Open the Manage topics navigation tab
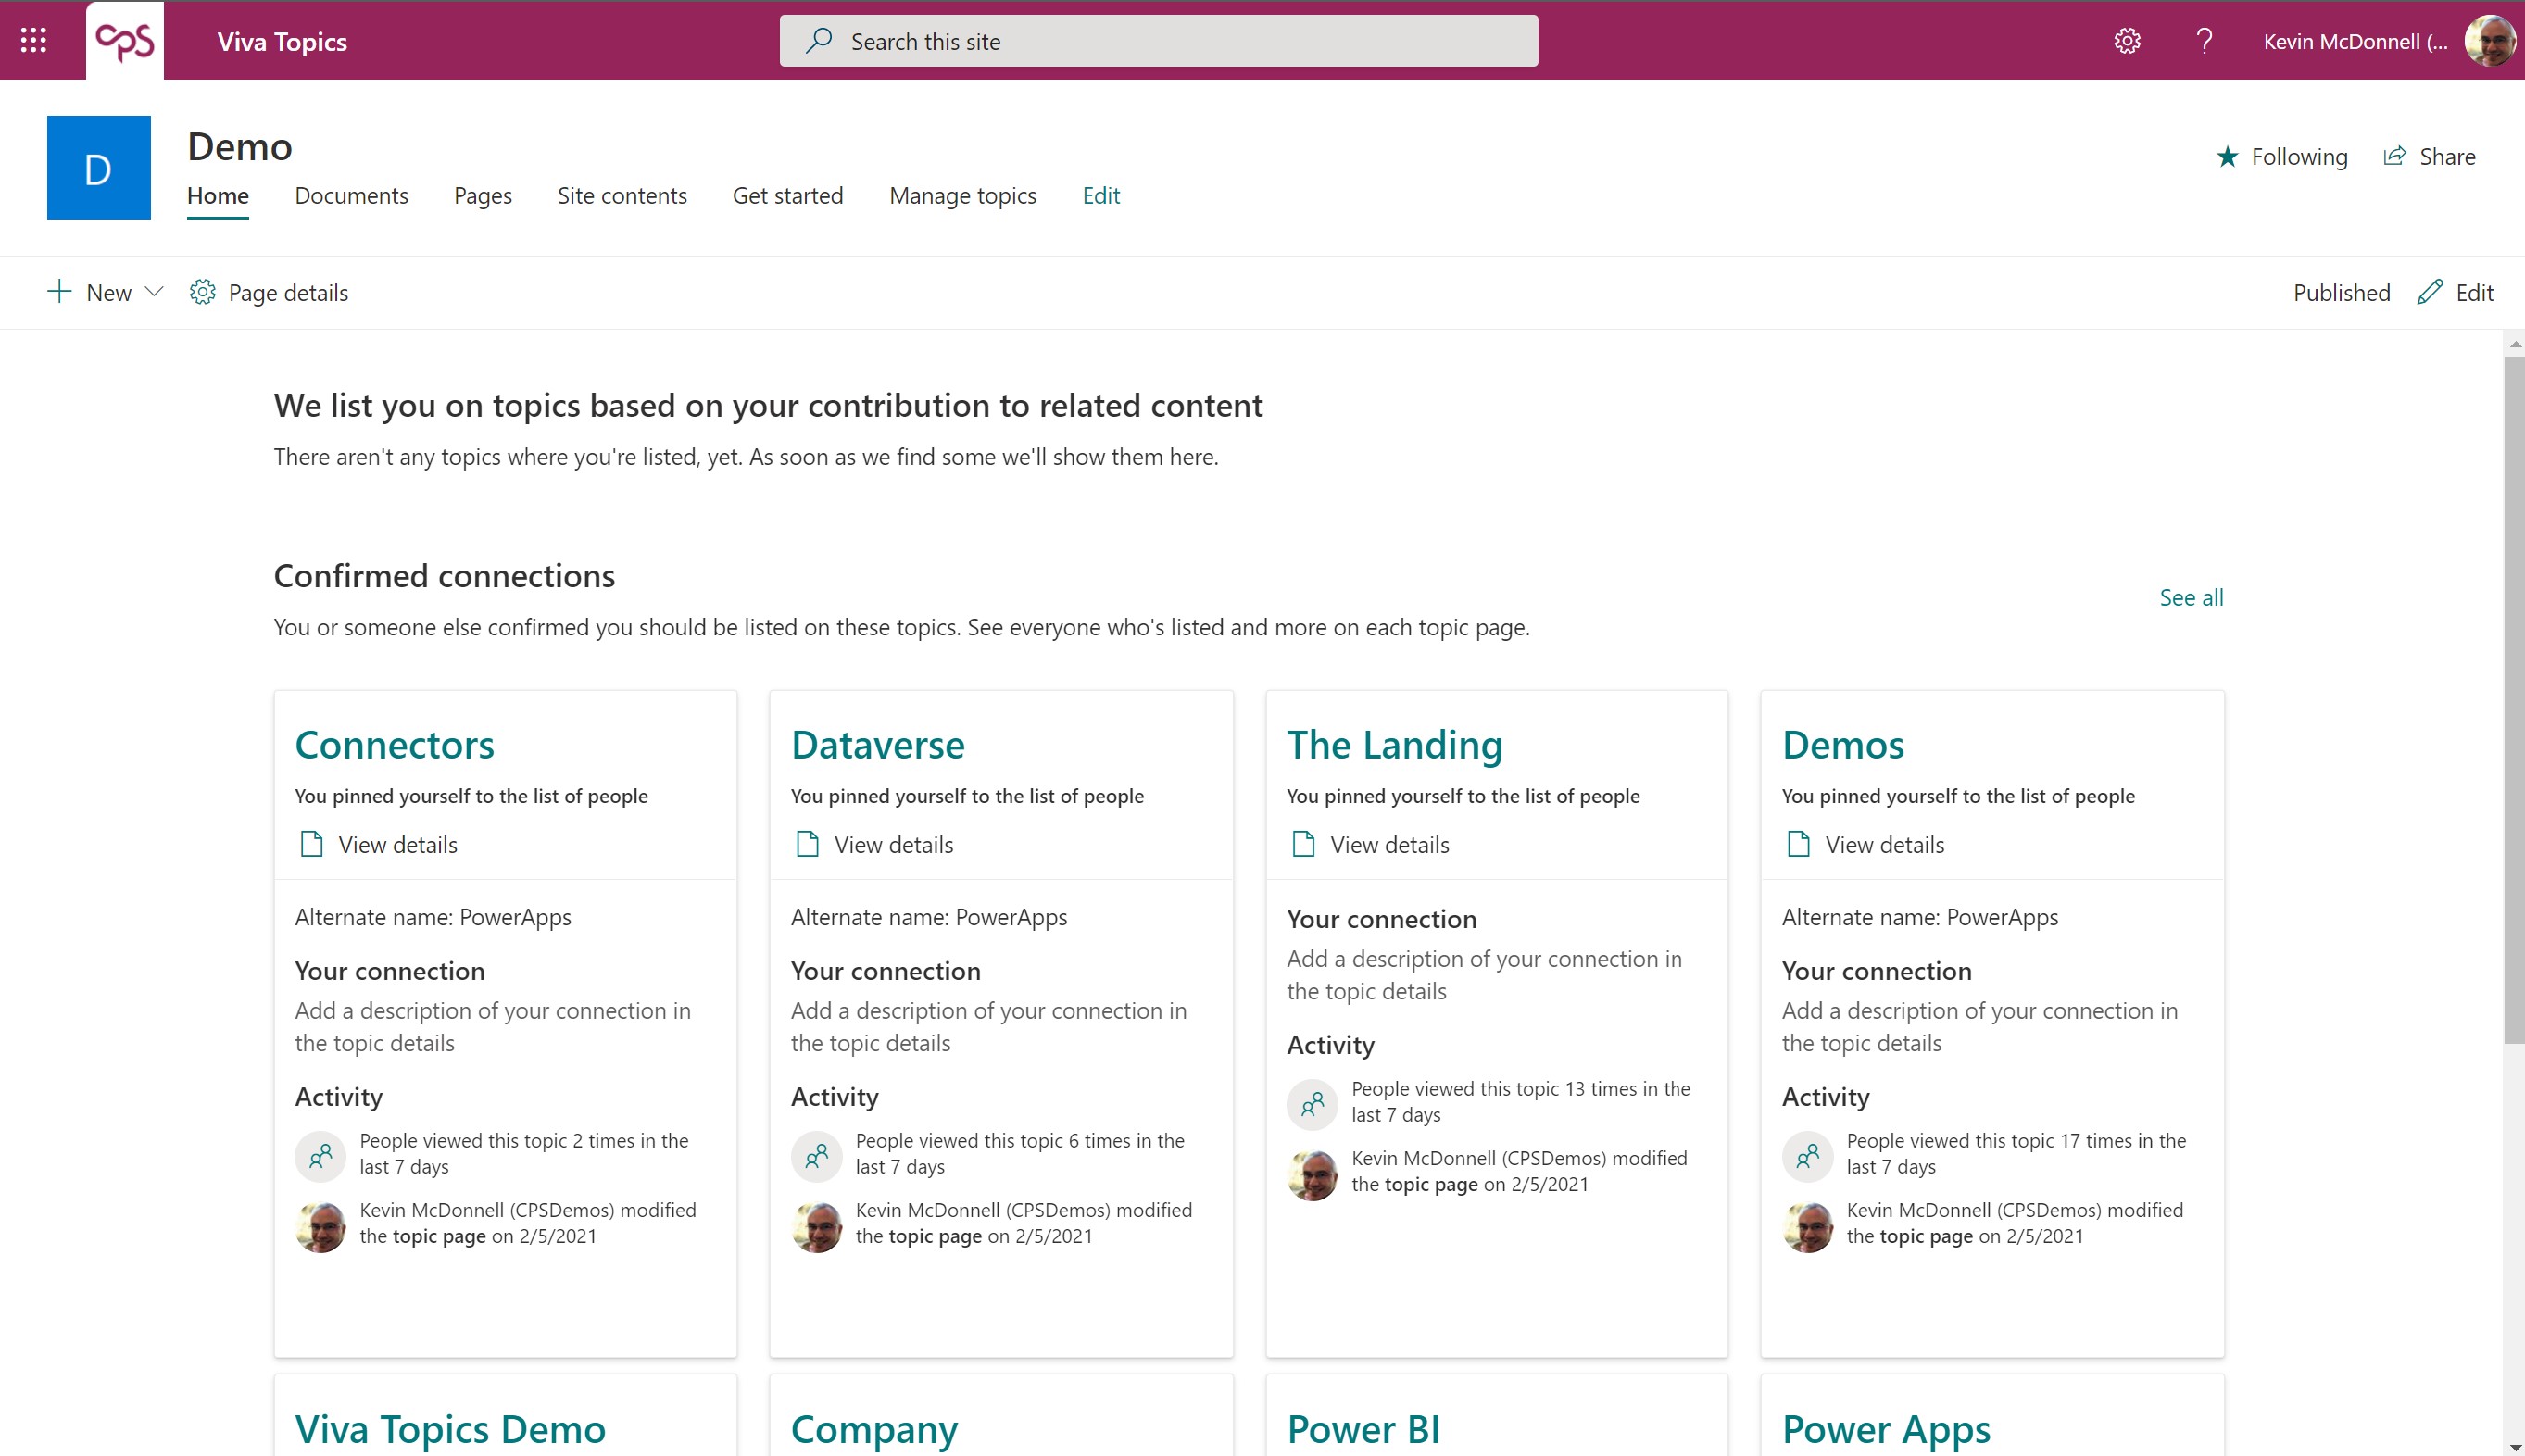Screen dimensions: 2525x1456 962,195
